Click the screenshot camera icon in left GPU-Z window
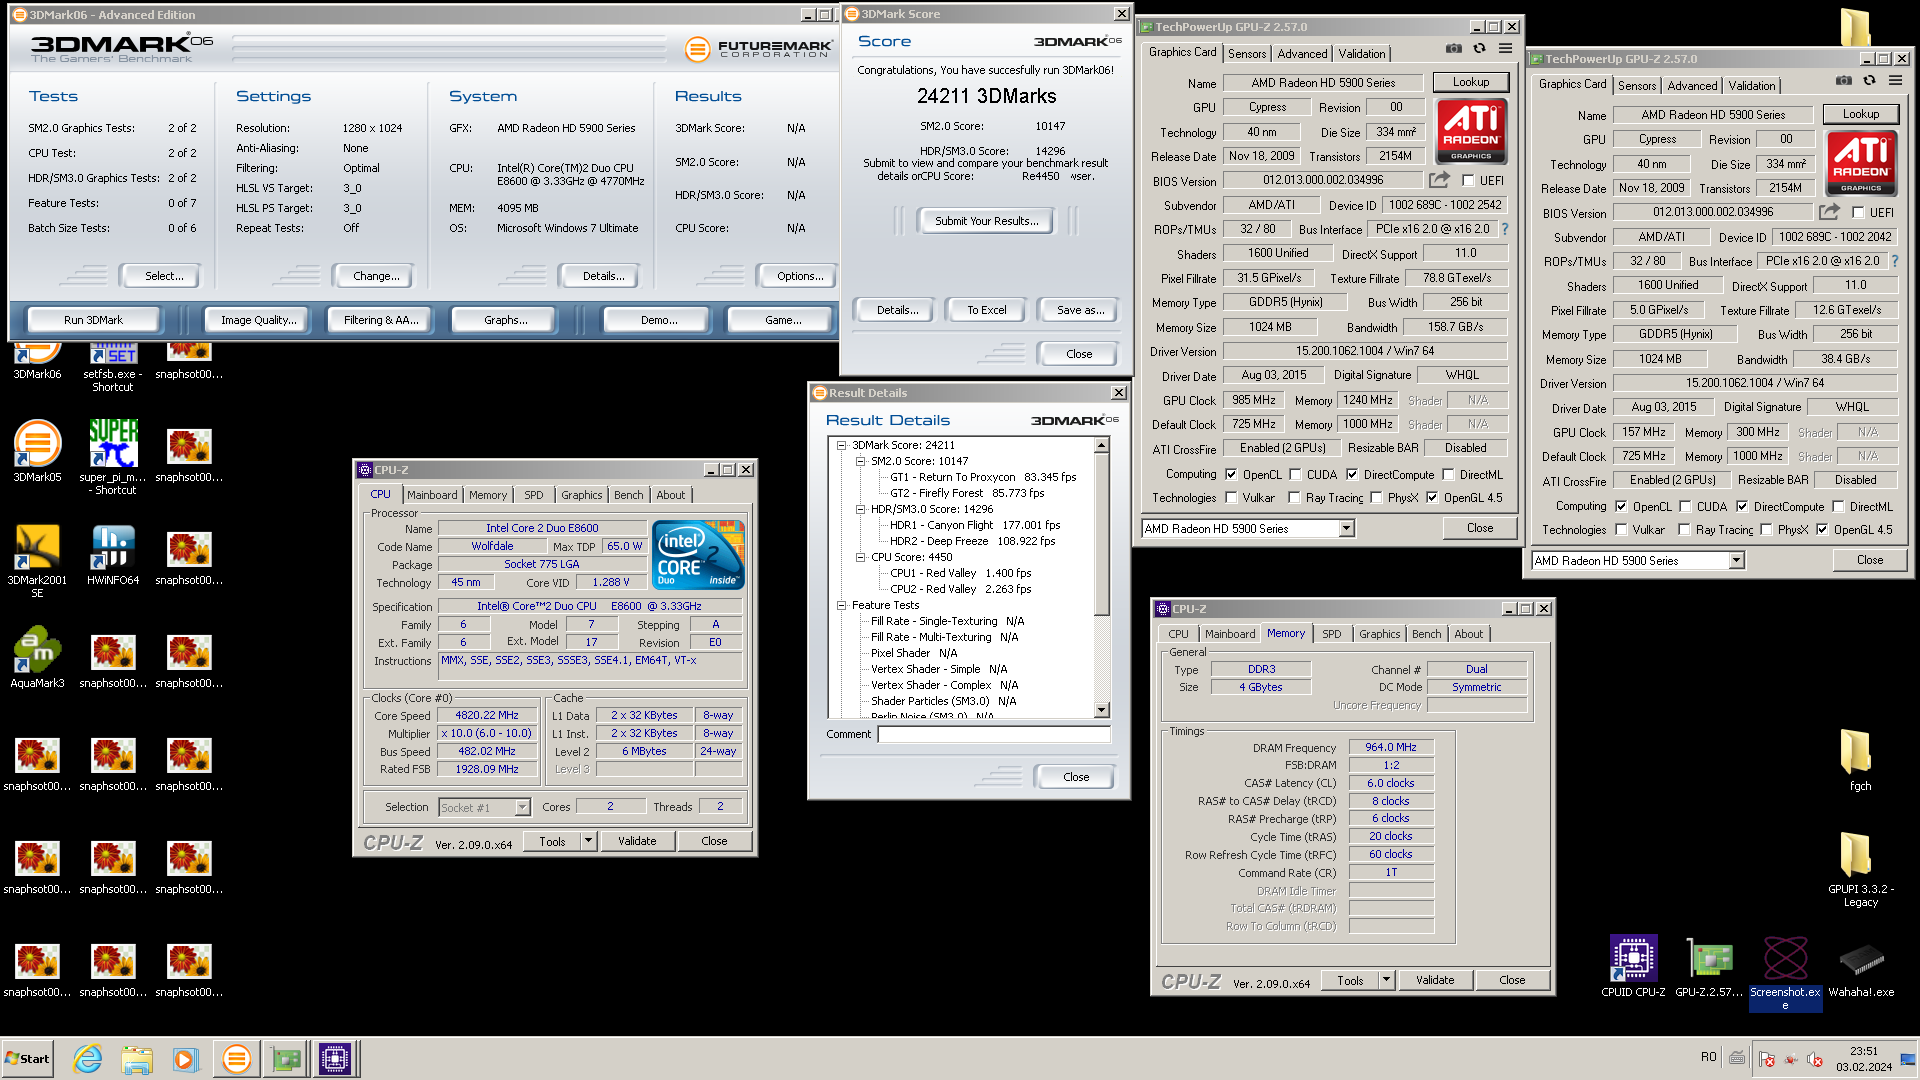This screenshot has width=1920, height=1080. click(x=1454, y=49)
